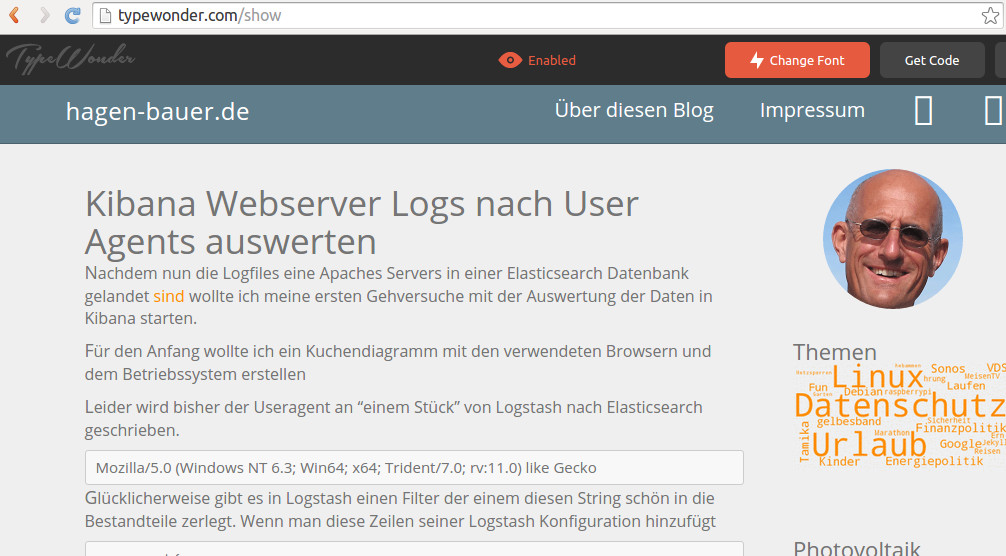Click the author portrait photo
The image size is (1006, 556).
coord(892,239)
